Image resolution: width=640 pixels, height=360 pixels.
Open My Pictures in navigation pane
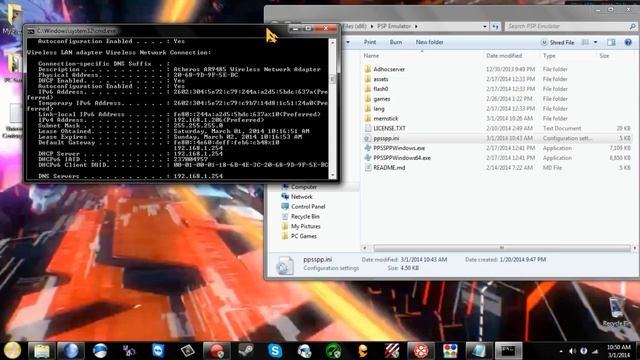click(x=305, y=226)
